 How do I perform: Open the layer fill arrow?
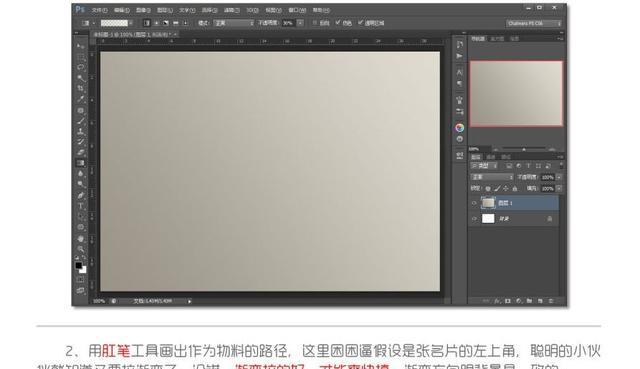click(559, 189)
